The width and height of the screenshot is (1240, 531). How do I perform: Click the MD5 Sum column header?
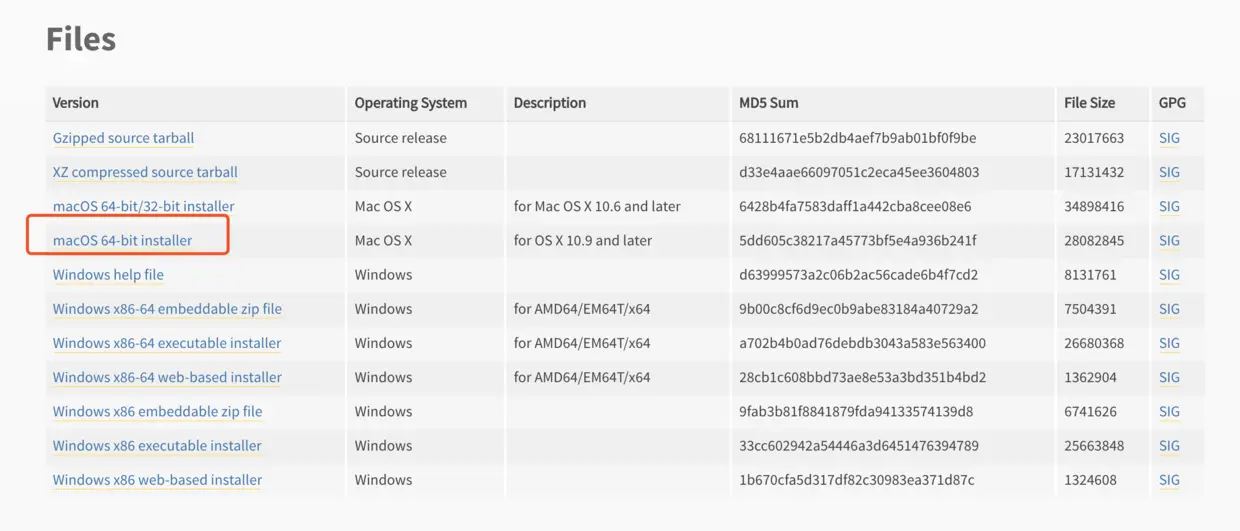[768, 103]
